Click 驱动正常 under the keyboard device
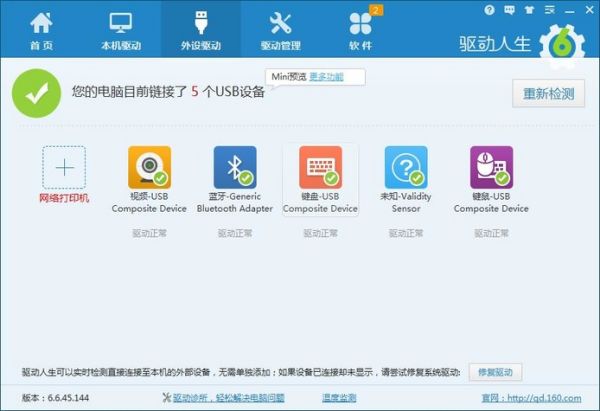Viewport: 600px width, 411px height. [x=321, y=233]
